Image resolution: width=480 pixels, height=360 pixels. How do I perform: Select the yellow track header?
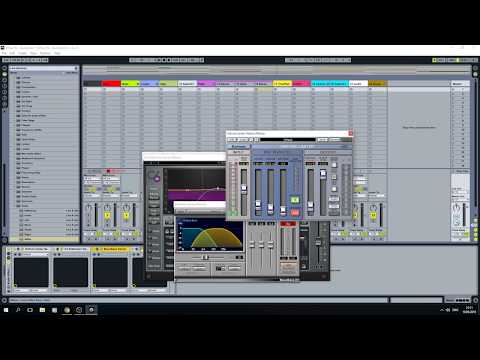click(x=282, y=83)
